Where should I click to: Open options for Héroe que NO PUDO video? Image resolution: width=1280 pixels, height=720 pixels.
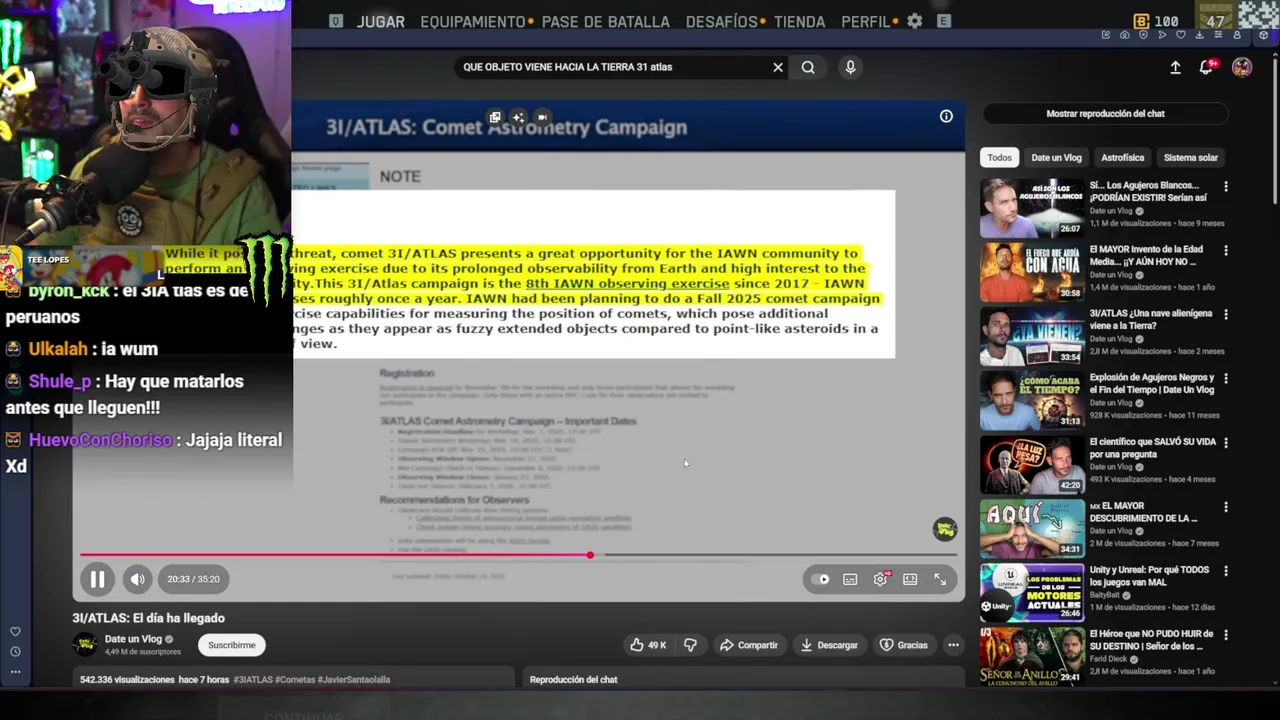pos(1226,635)
